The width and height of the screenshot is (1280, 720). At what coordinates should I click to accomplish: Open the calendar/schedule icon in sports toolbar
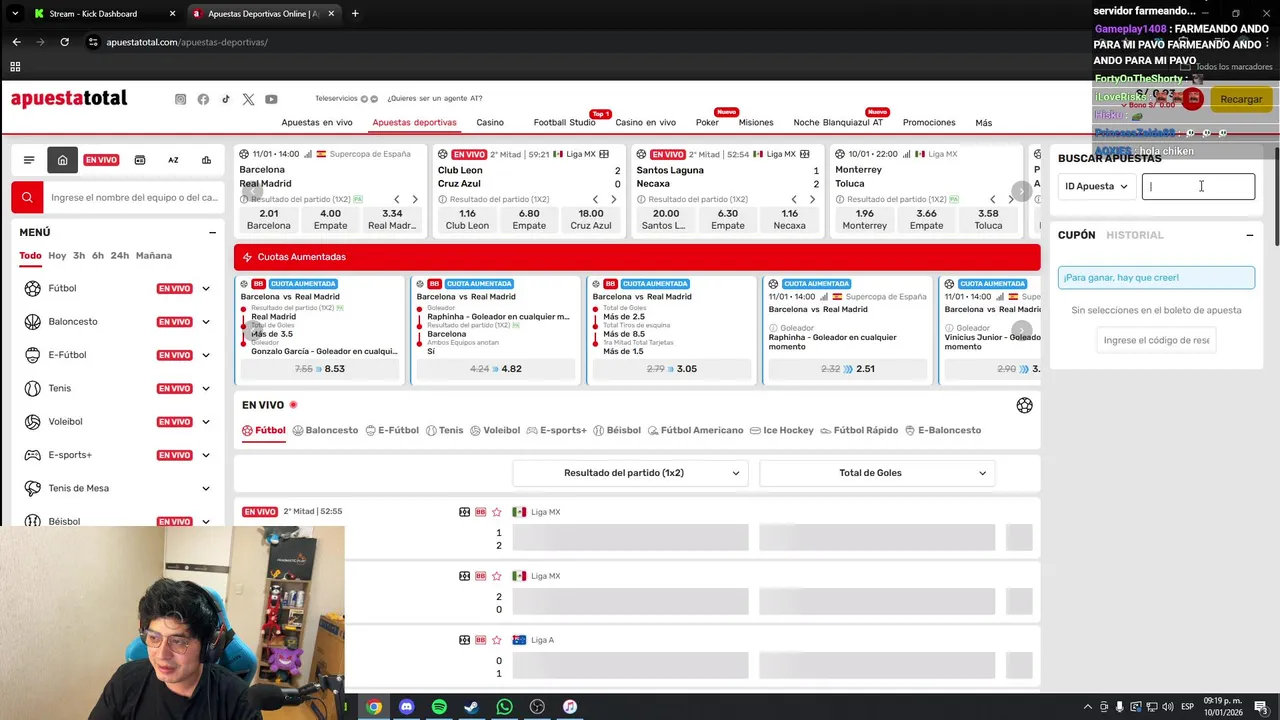140,160
